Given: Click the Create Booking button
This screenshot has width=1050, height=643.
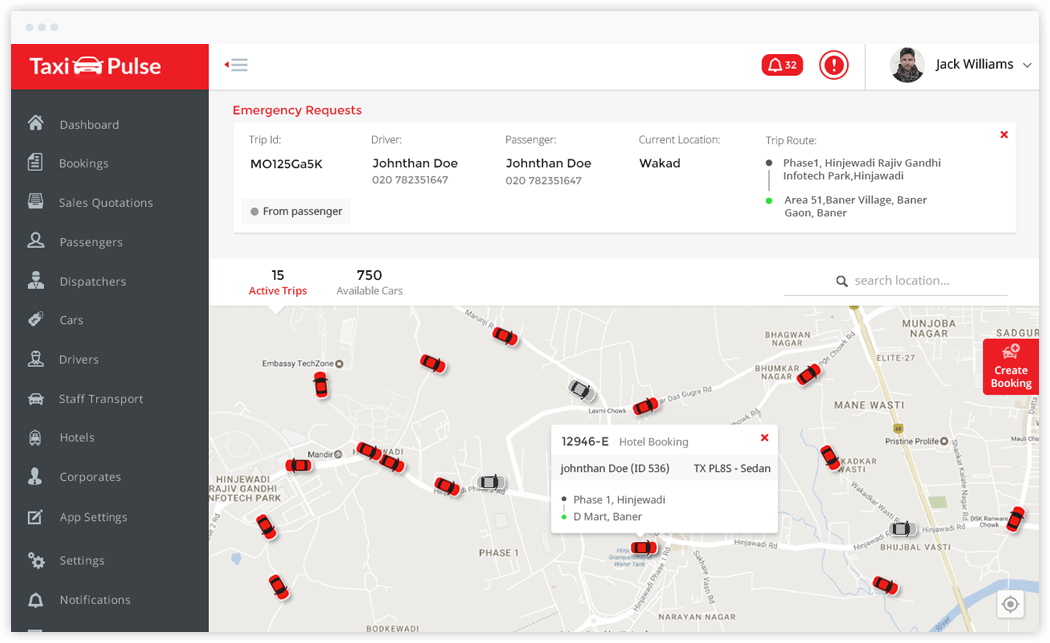Looking at the screenshot, I should 1011,367.
